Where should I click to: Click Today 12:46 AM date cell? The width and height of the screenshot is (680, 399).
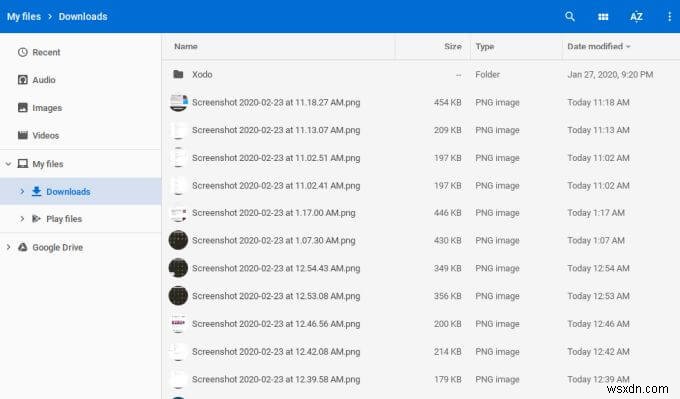click(x=598, y=324)
